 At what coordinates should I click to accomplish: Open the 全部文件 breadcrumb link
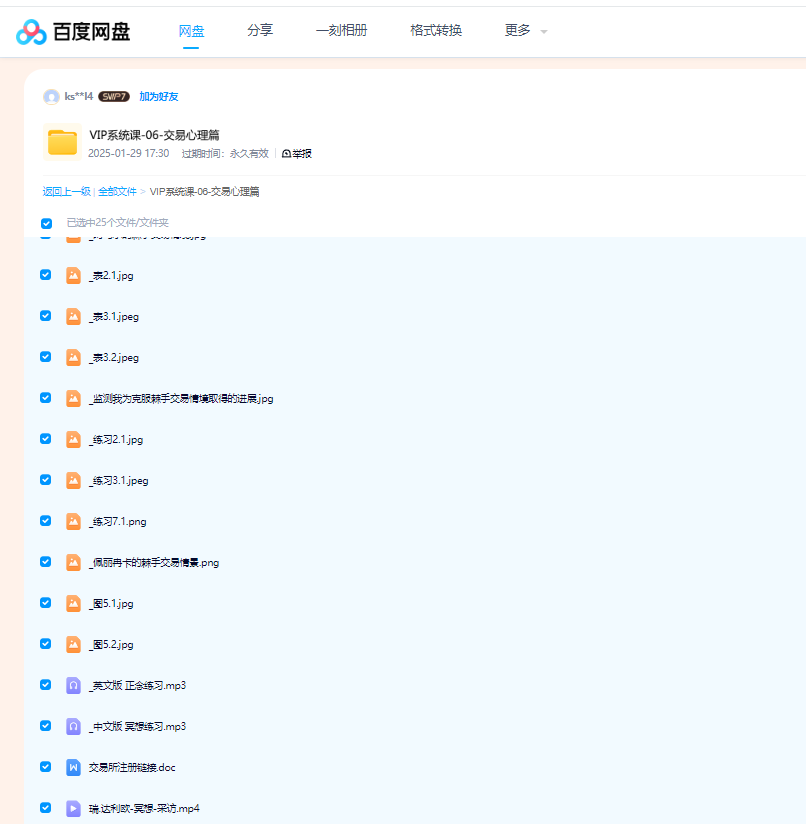click(x=117, y=191)
